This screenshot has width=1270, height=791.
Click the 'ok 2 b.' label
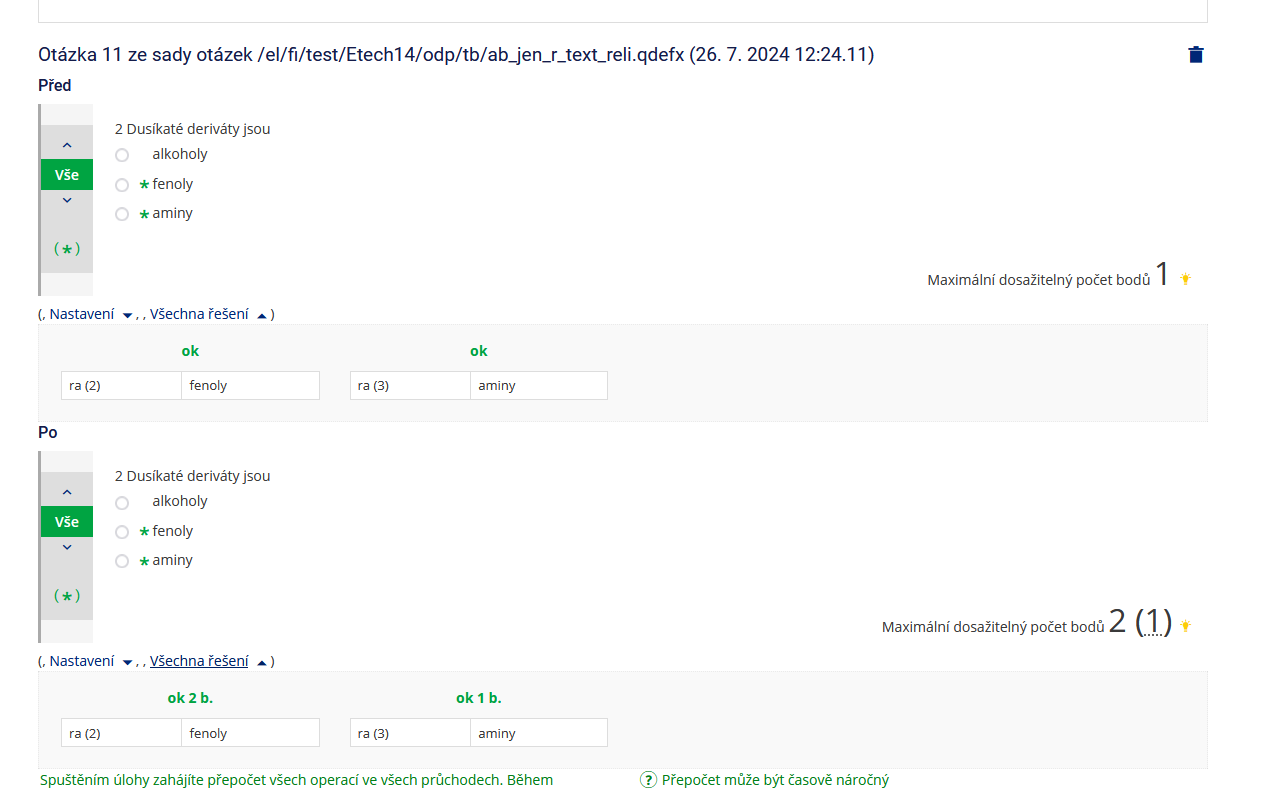pyautogui.click(x=190, y=698)
